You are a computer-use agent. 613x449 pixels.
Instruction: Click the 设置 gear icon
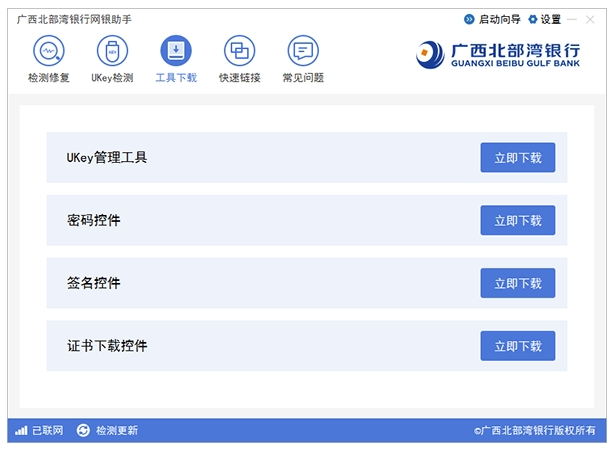(532, 19)
